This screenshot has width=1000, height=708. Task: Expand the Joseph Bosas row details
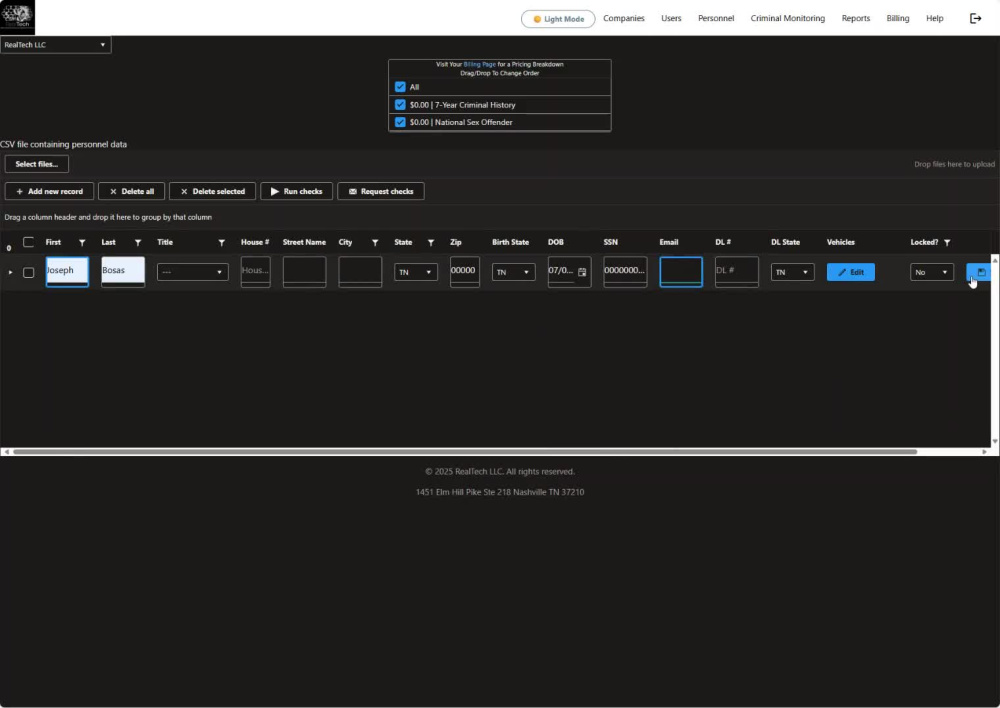click(10, 272)
